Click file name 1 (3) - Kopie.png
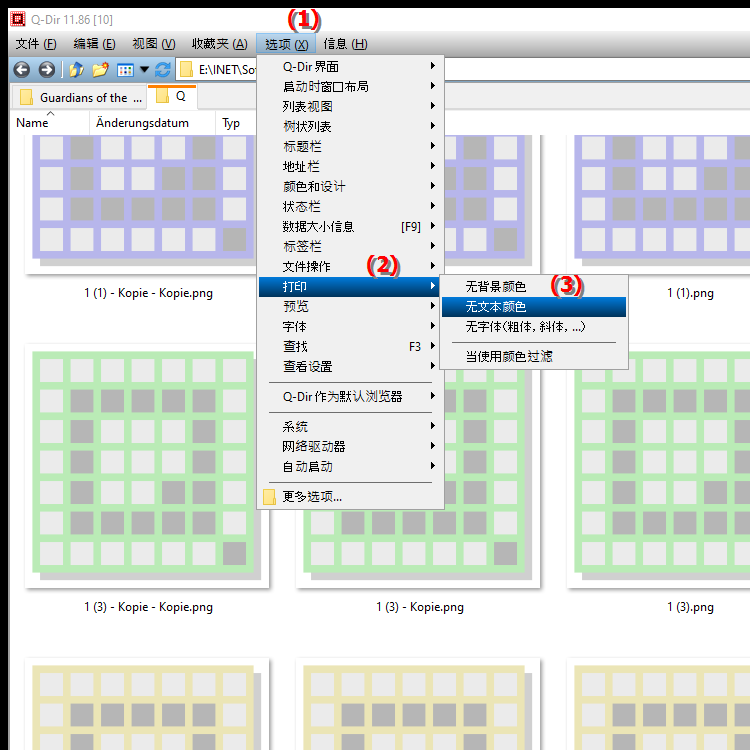Viewport: 750px width, 750px height. pos(419,607)
